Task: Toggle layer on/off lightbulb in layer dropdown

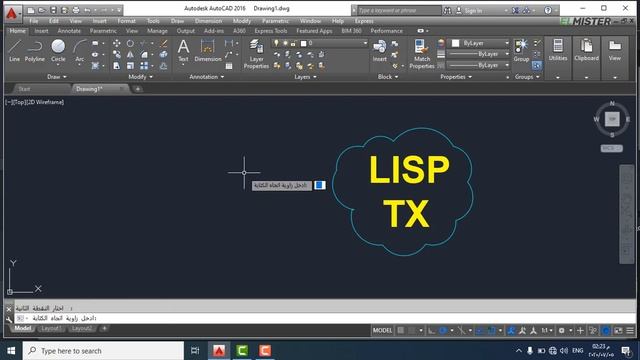Action: [x=276, y=43]
